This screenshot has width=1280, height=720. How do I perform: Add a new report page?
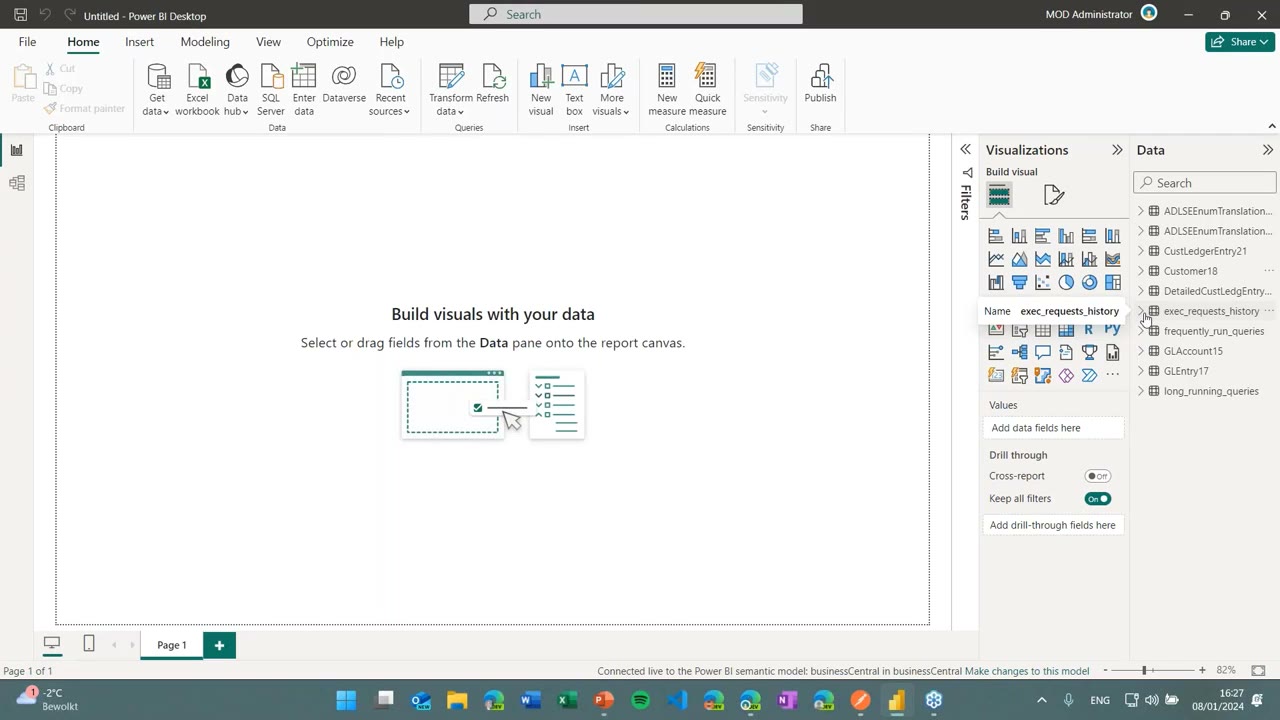pos(219,645)
